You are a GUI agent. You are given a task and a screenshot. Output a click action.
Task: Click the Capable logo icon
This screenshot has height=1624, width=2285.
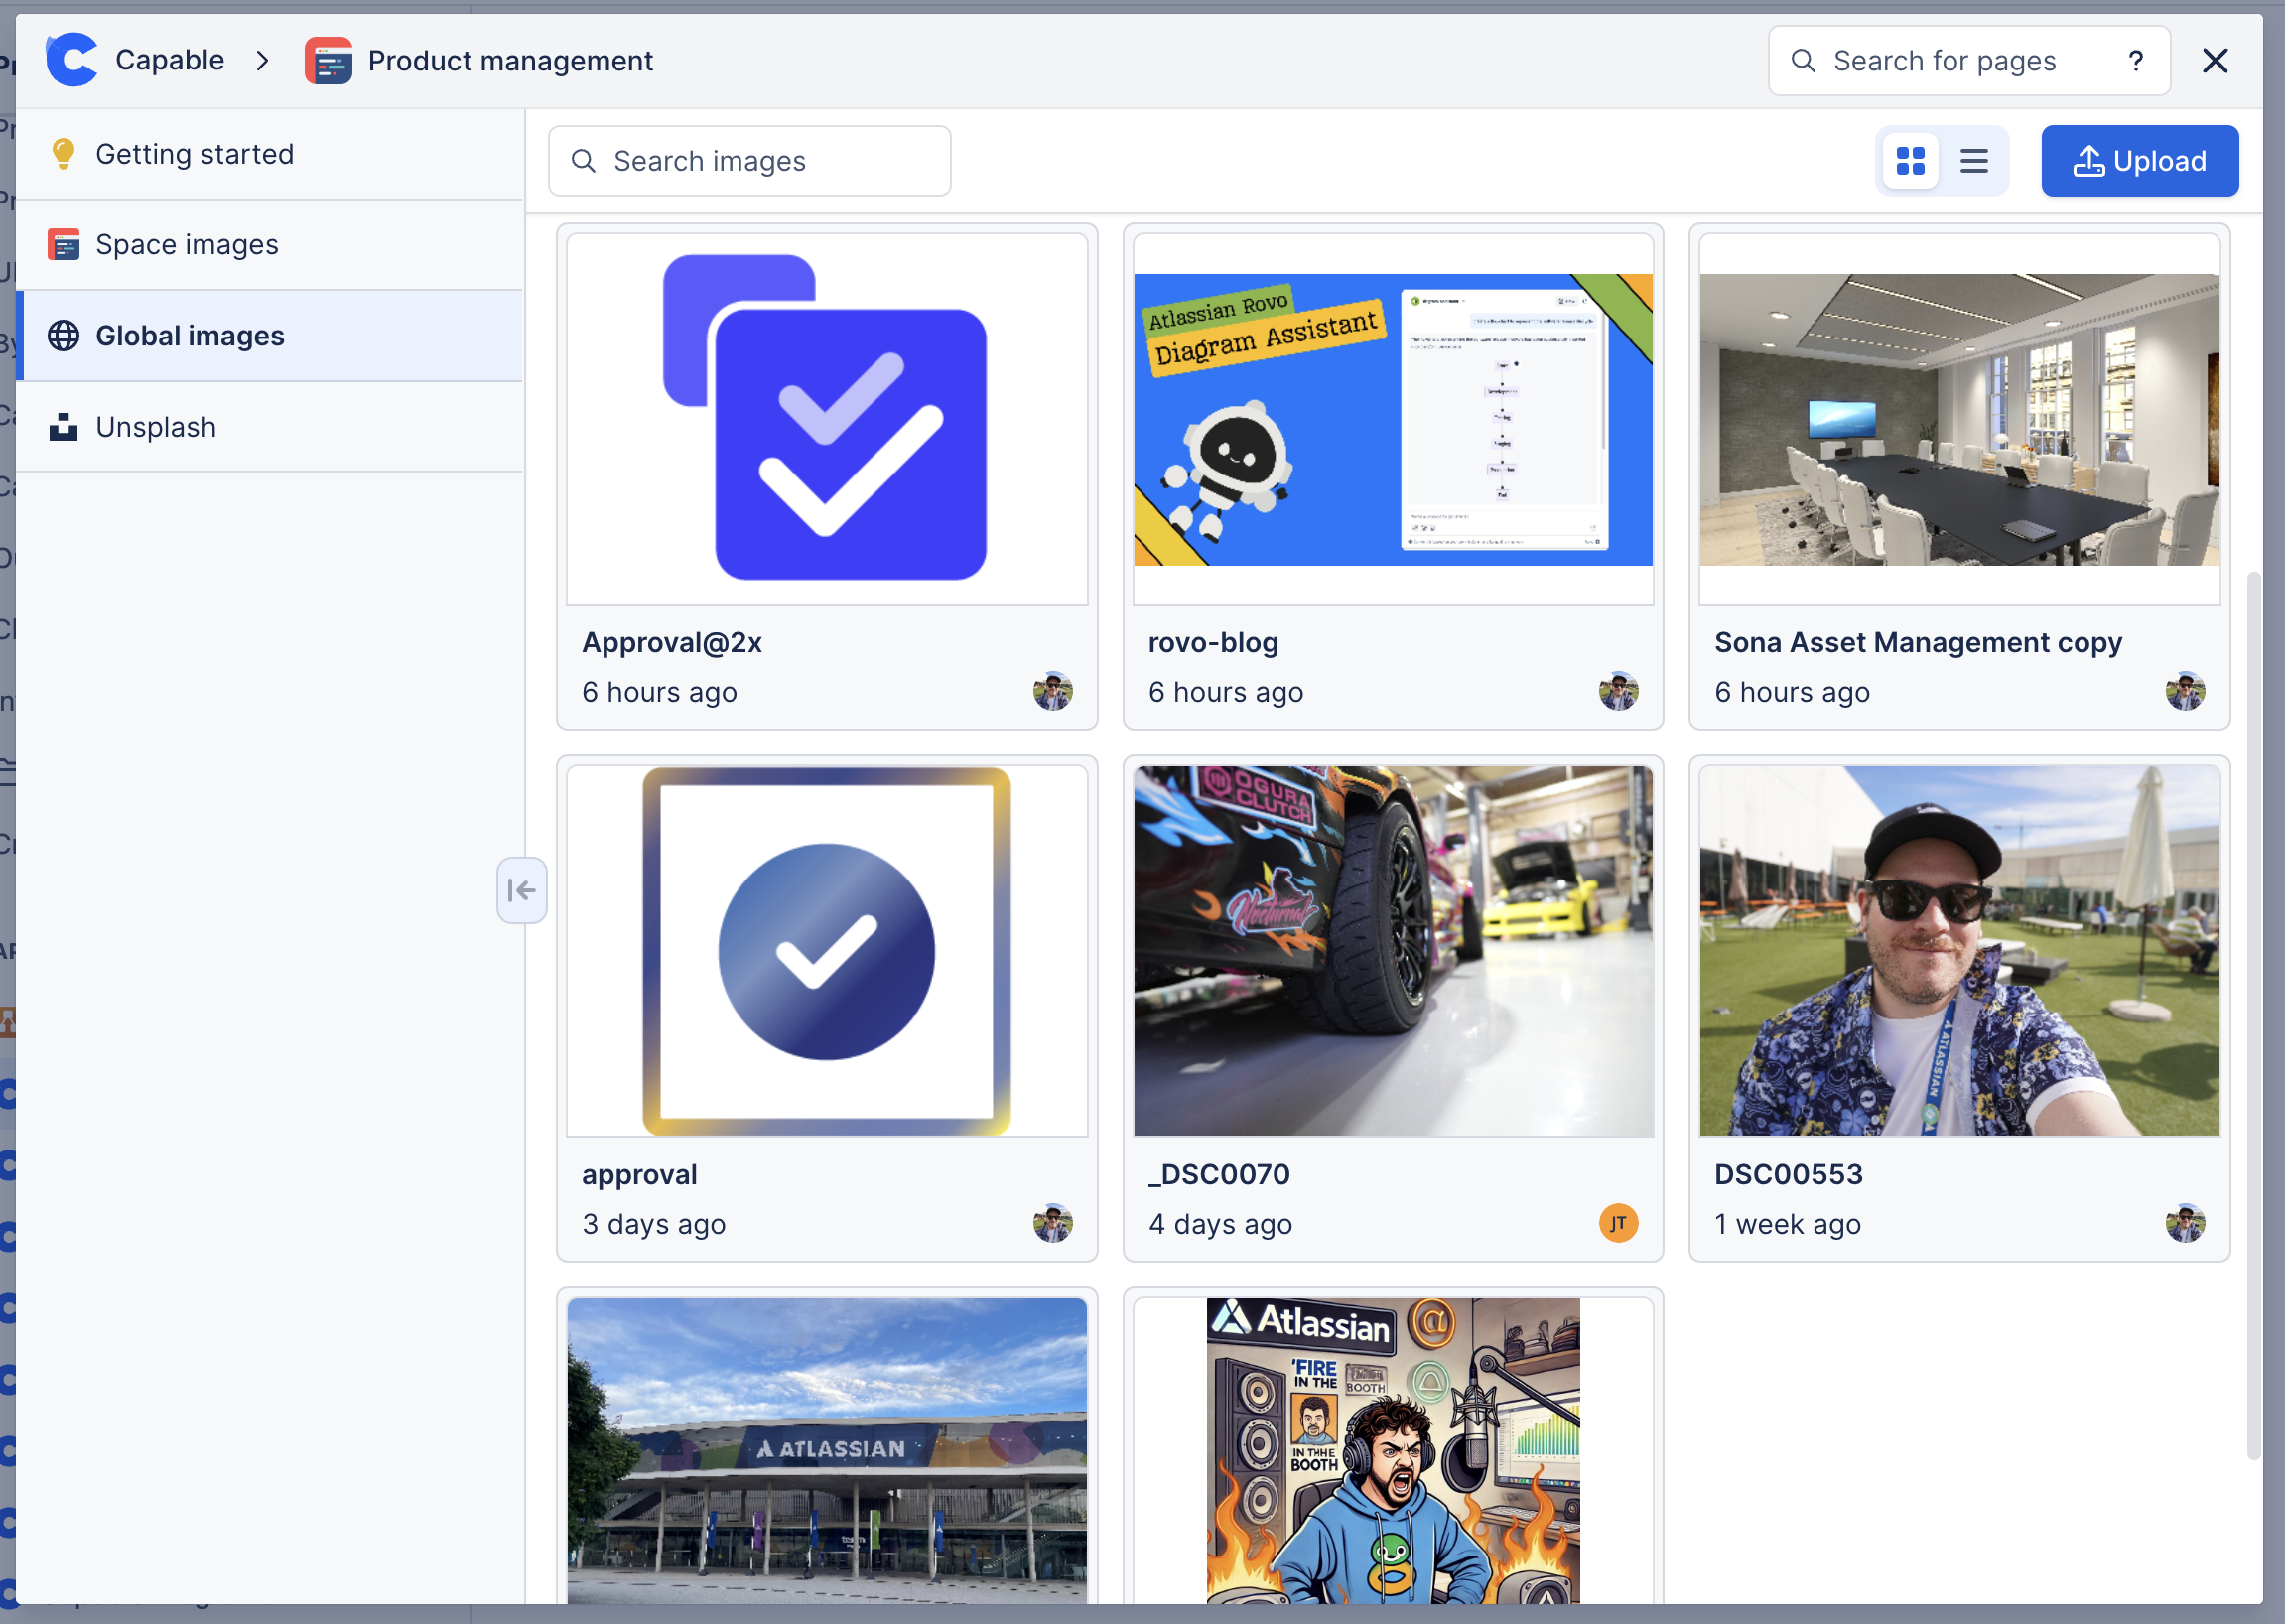(x=72, y=60)
